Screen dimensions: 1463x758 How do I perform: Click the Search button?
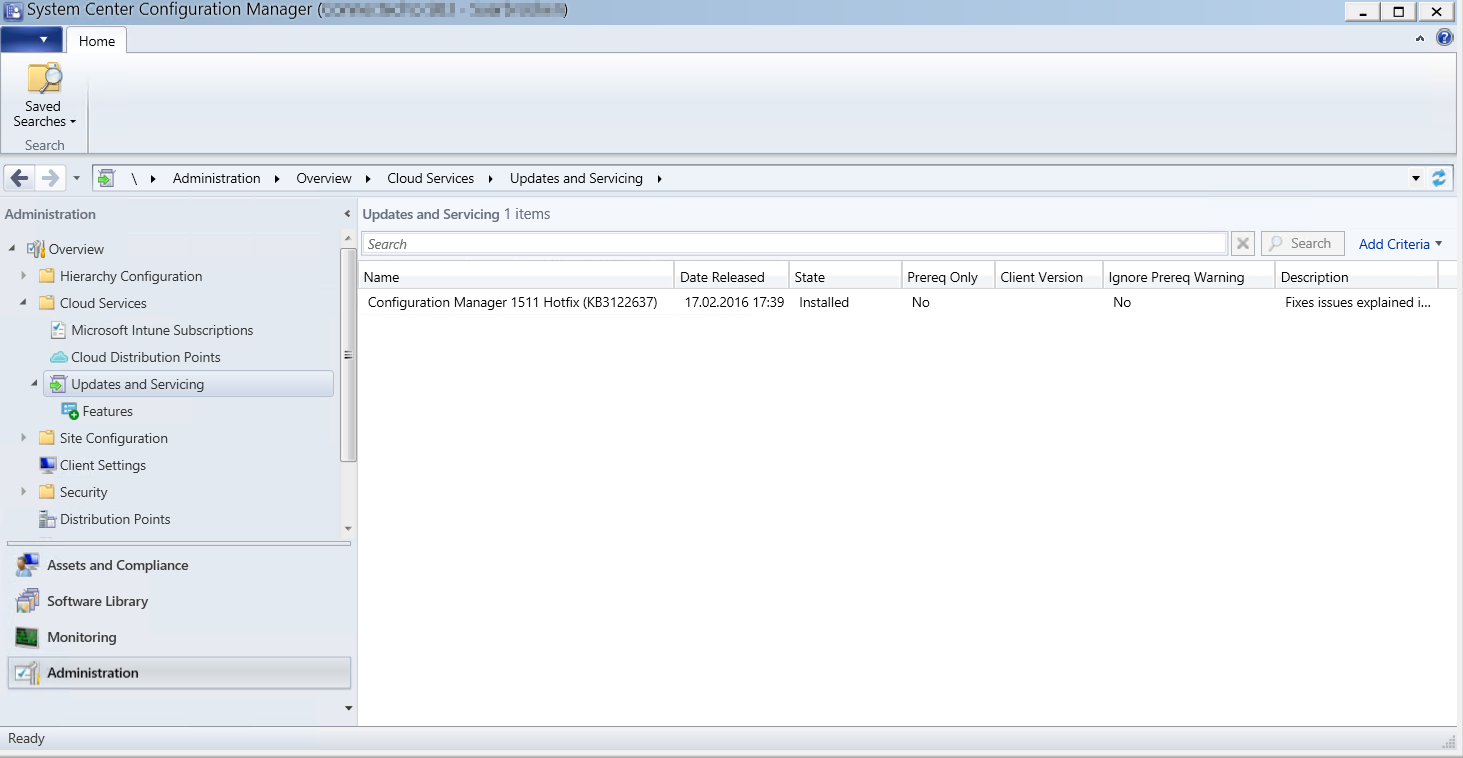1301,243
